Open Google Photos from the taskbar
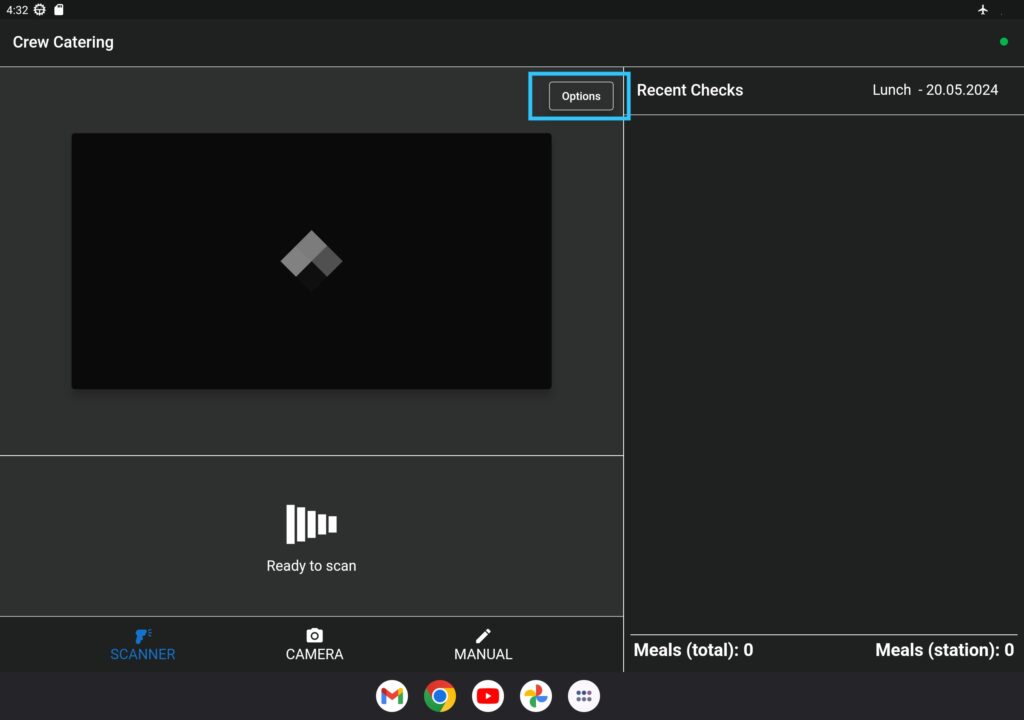The height and width of the screenshot is (720, 1024). [x=536, y=696]
